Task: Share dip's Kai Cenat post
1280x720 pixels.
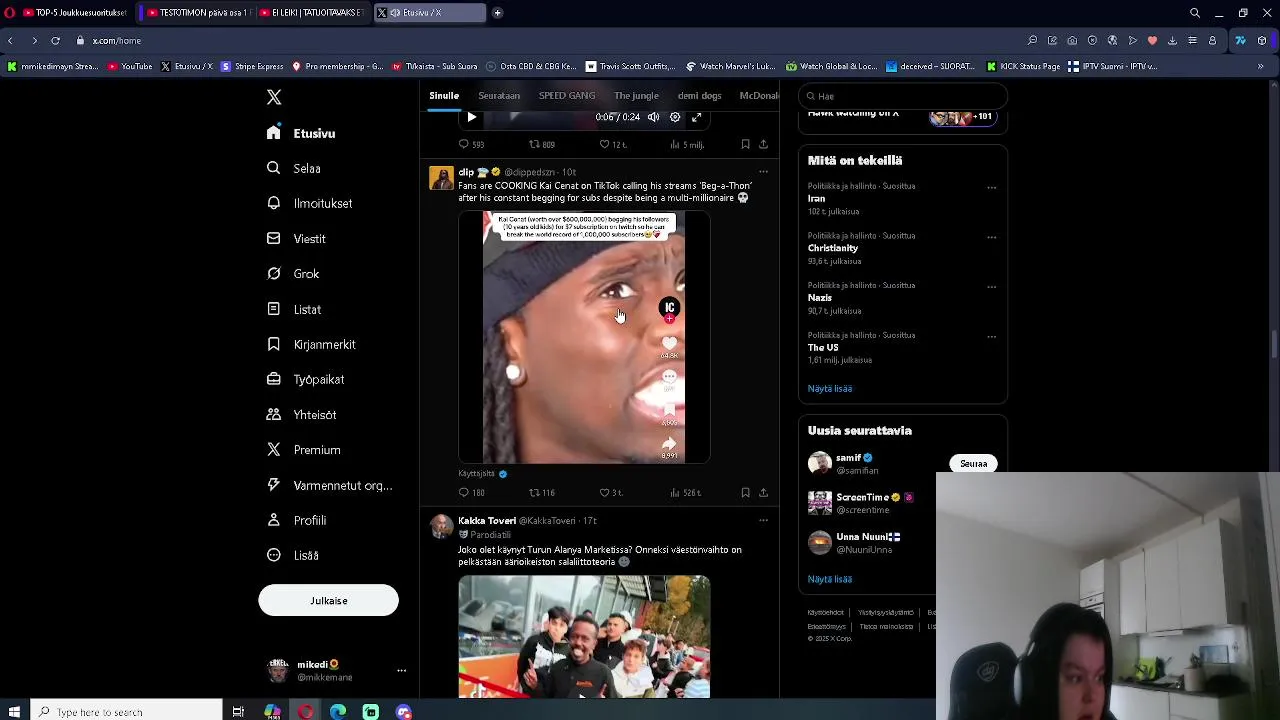Action: click(763, 492)
